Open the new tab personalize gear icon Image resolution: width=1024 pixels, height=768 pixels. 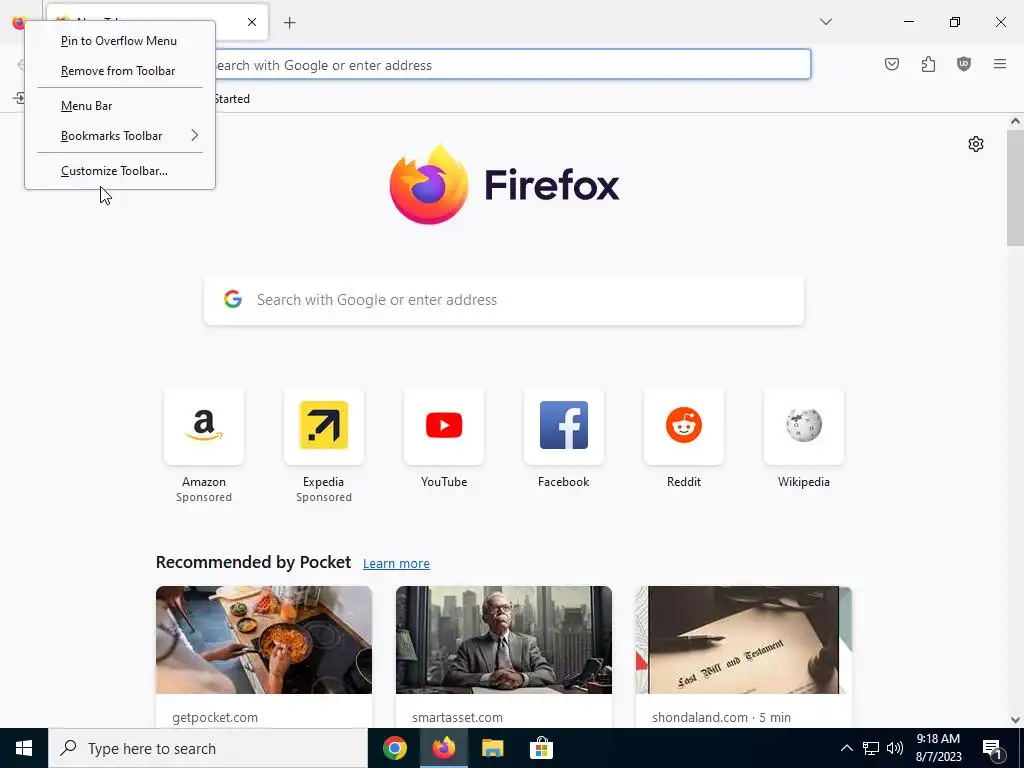[x=976, y=144]
